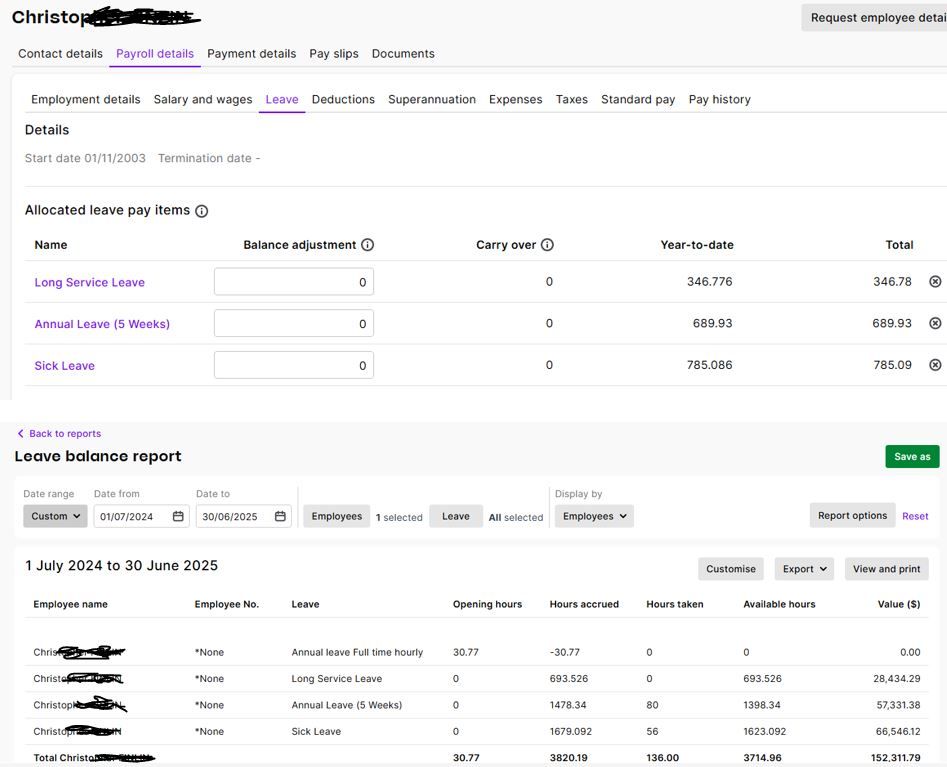Click the Reset link
The image size is (947, 767).
pyautogui.click(x=915, y=517)
